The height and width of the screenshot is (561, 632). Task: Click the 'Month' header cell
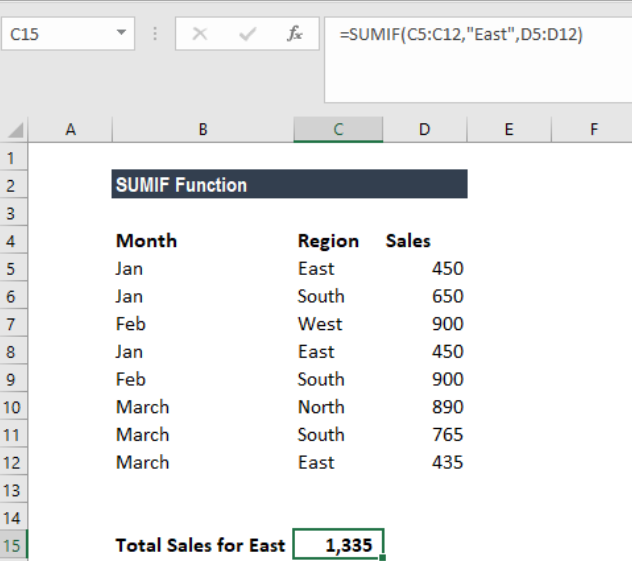coord(203,241)
